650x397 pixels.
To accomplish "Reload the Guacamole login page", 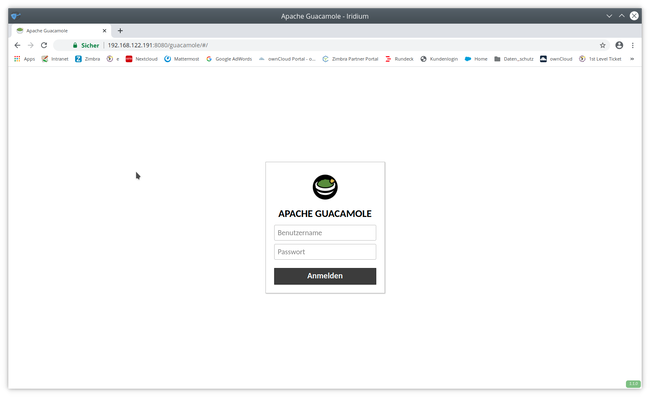I will click(44, 45).
